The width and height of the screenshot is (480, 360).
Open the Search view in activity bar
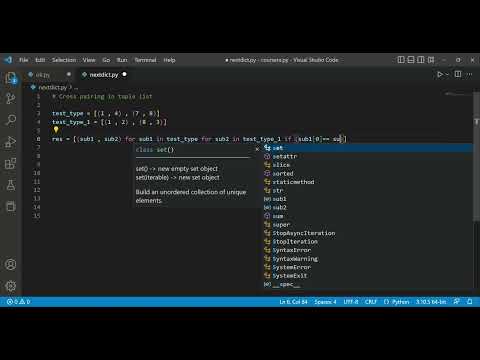click(11, 120)
